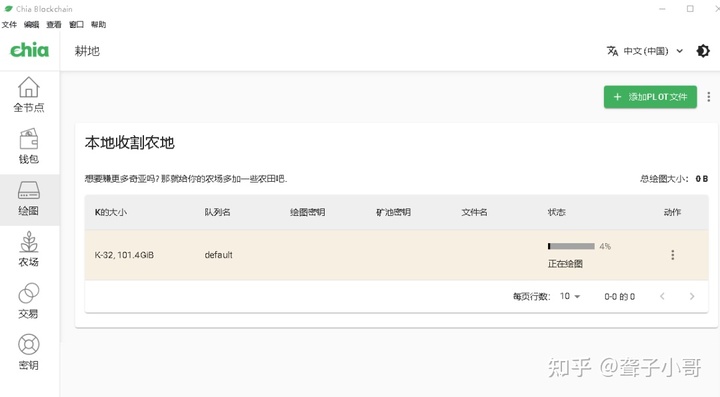The image size is (720, 397).
Task: Open actions menu for K-32 plot row
Action: click(673, 255)
